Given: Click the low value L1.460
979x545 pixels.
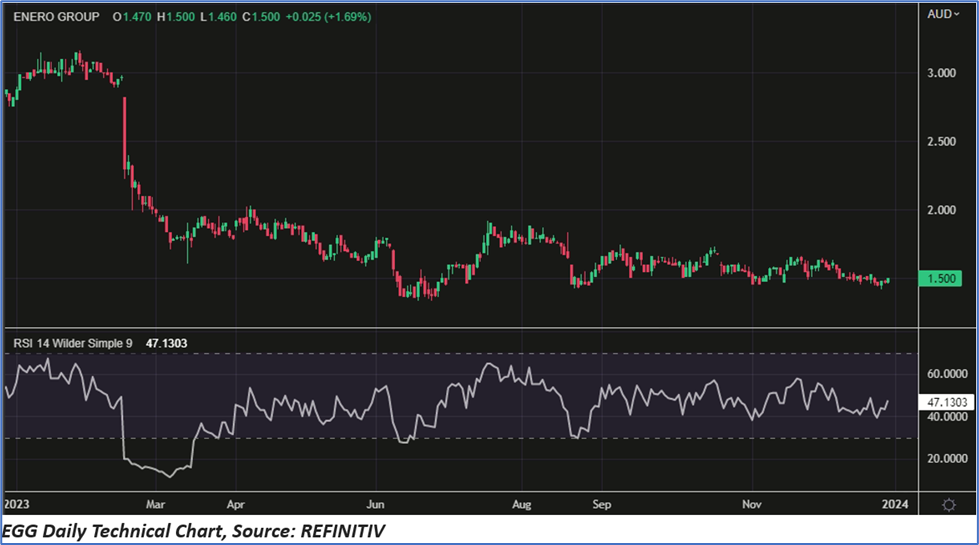Looking at the screenshot, I should [219, 17].
